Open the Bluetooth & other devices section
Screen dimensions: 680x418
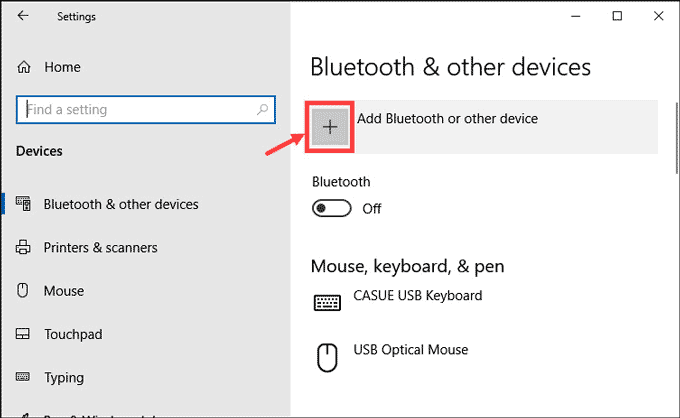pos(121,204)
